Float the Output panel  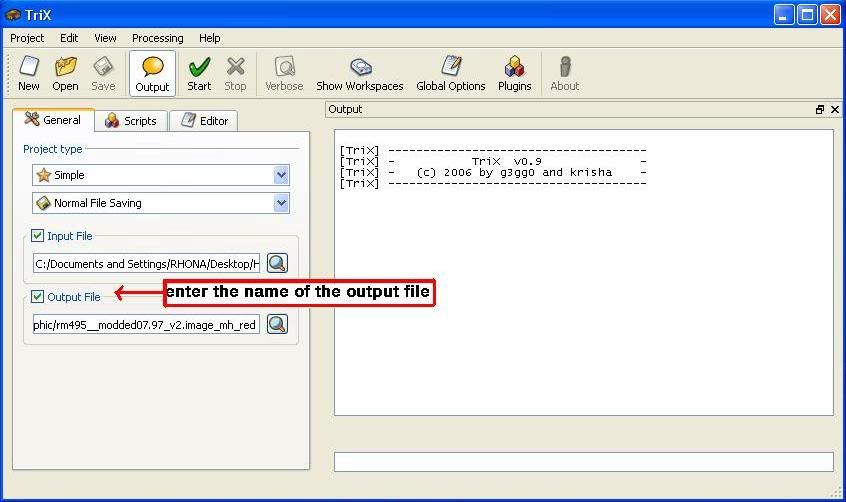tap(820, 110)
